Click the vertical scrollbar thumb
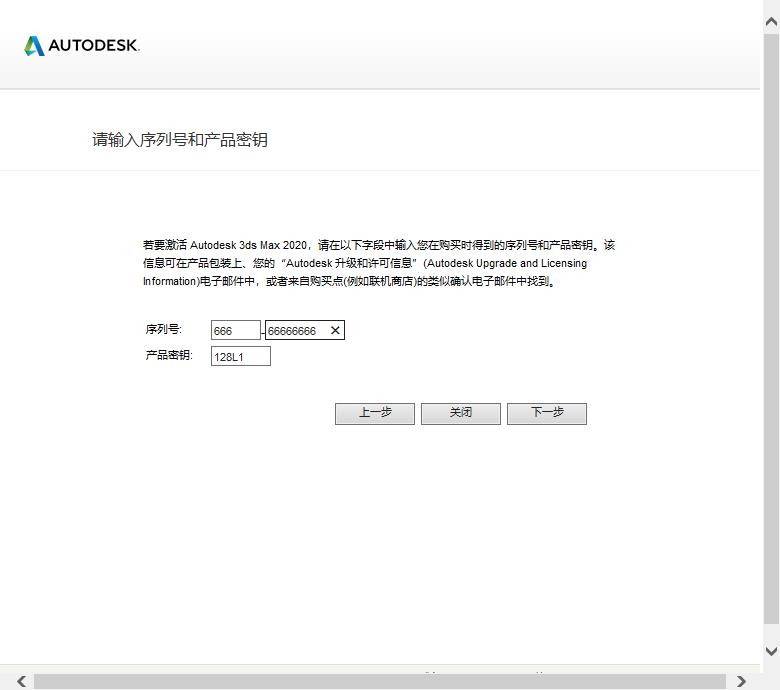Screen dimensions: 780x690 pyautogui.click(x=771, y=328)
